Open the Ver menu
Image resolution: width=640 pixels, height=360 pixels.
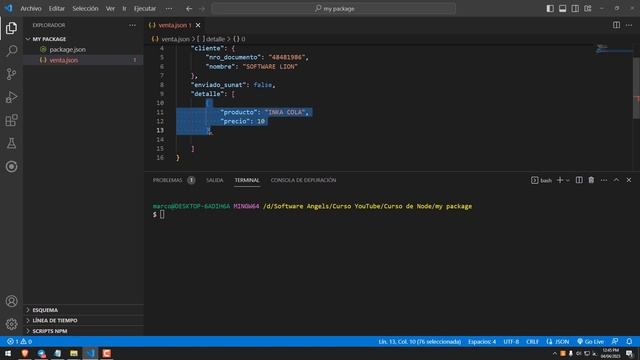(110, 9)
